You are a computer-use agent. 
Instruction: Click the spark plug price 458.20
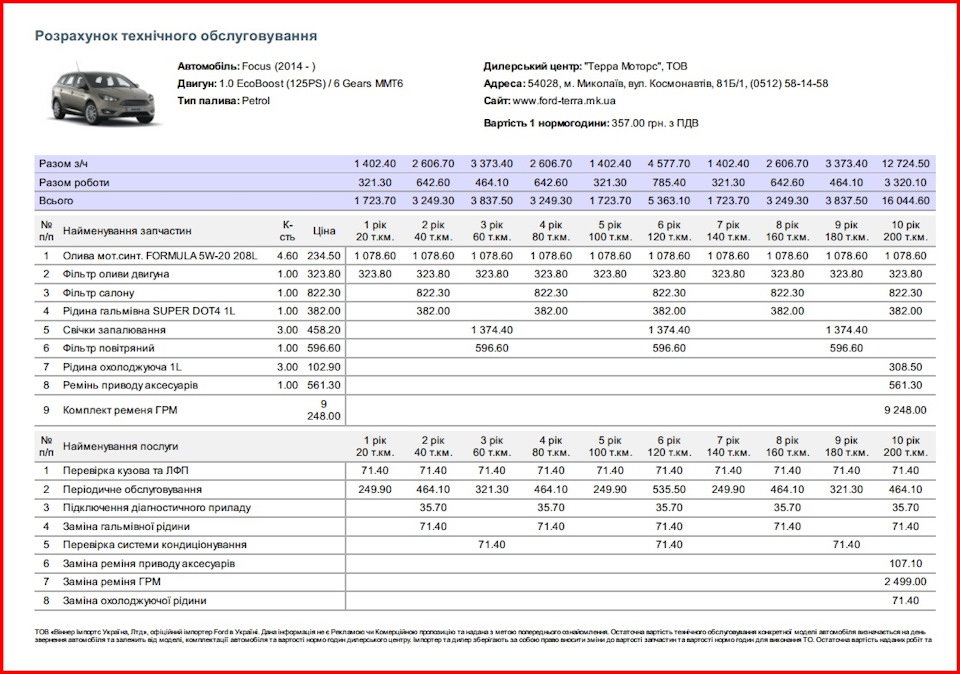point(323,330)
